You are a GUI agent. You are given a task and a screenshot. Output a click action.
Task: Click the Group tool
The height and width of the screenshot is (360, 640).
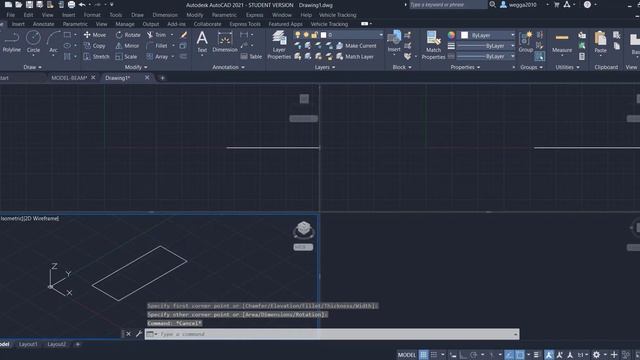coord(526,42)
